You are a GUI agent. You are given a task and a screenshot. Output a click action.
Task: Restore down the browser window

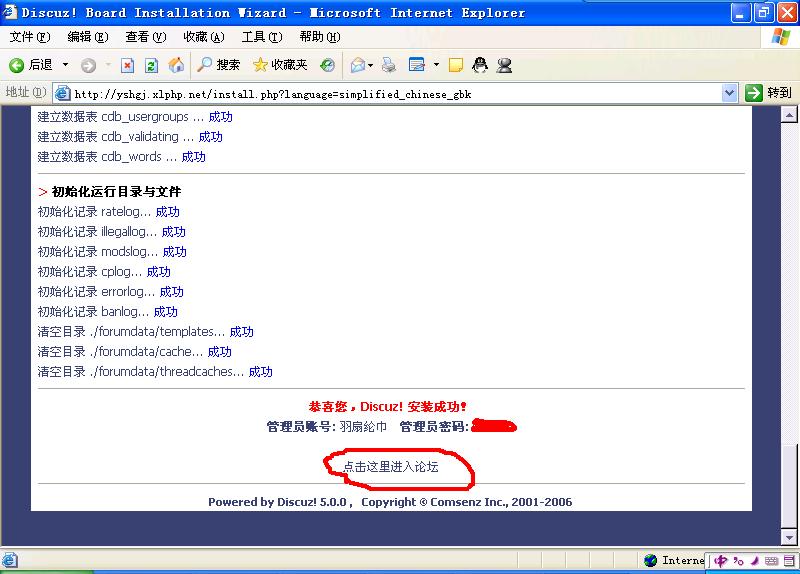tap(763, 12)
